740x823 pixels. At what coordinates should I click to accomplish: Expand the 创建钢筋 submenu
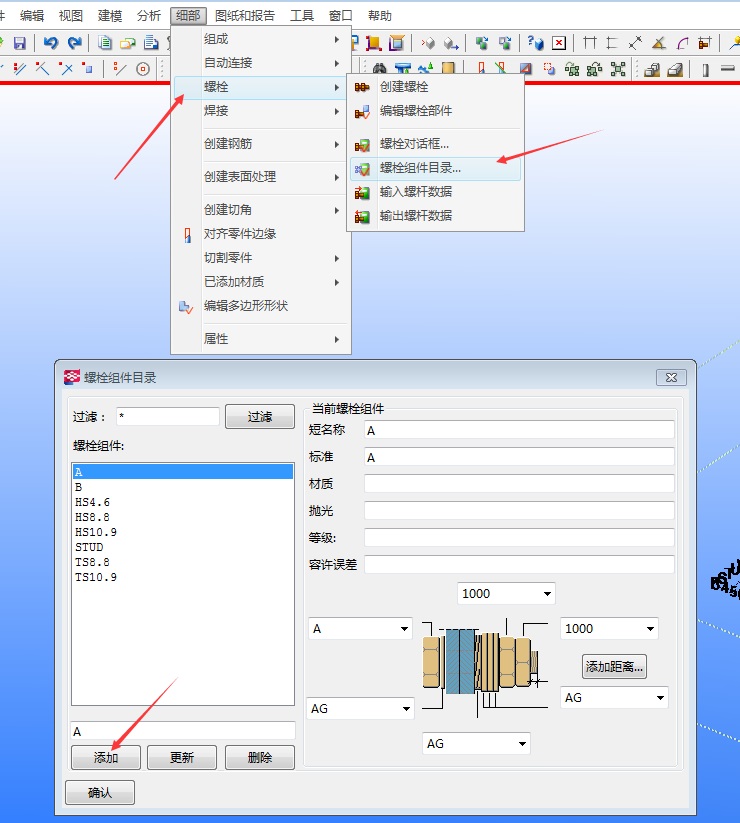(x=260, y=144)
